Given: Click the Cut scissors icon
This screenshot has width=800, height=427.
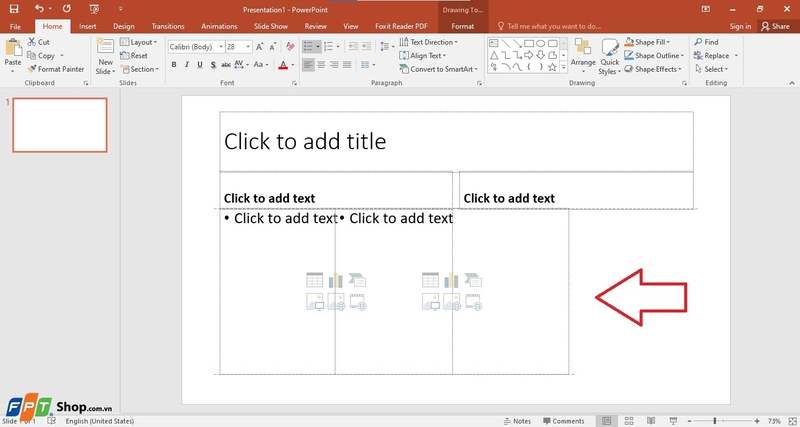Looking at the screenshot, I should coord(32,42).
